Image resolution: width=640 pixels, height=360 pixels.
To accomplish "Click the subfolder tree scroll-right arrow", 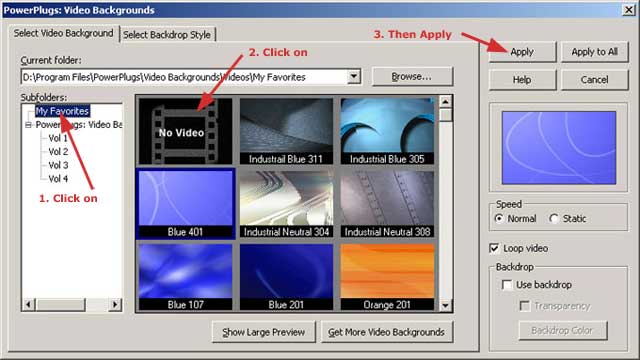I will pos(116,304).
